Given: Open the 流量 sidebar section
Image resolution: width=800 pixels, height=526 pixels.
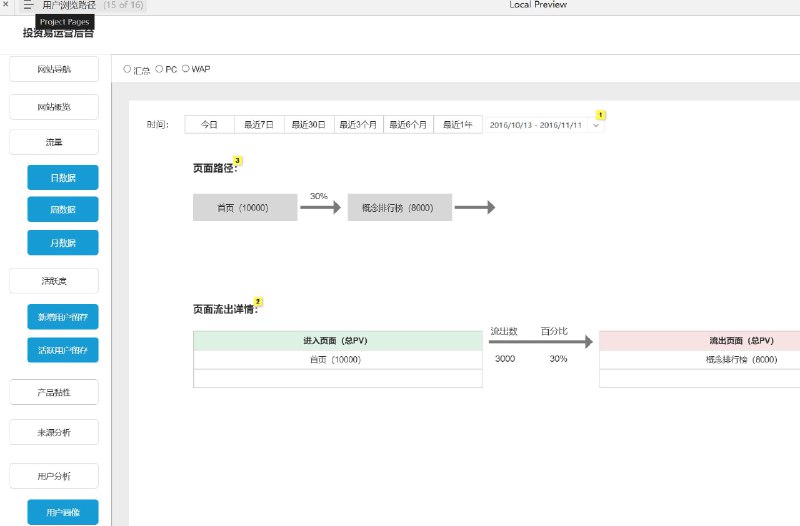Looking at the screenshot, I should click(54, 142).
